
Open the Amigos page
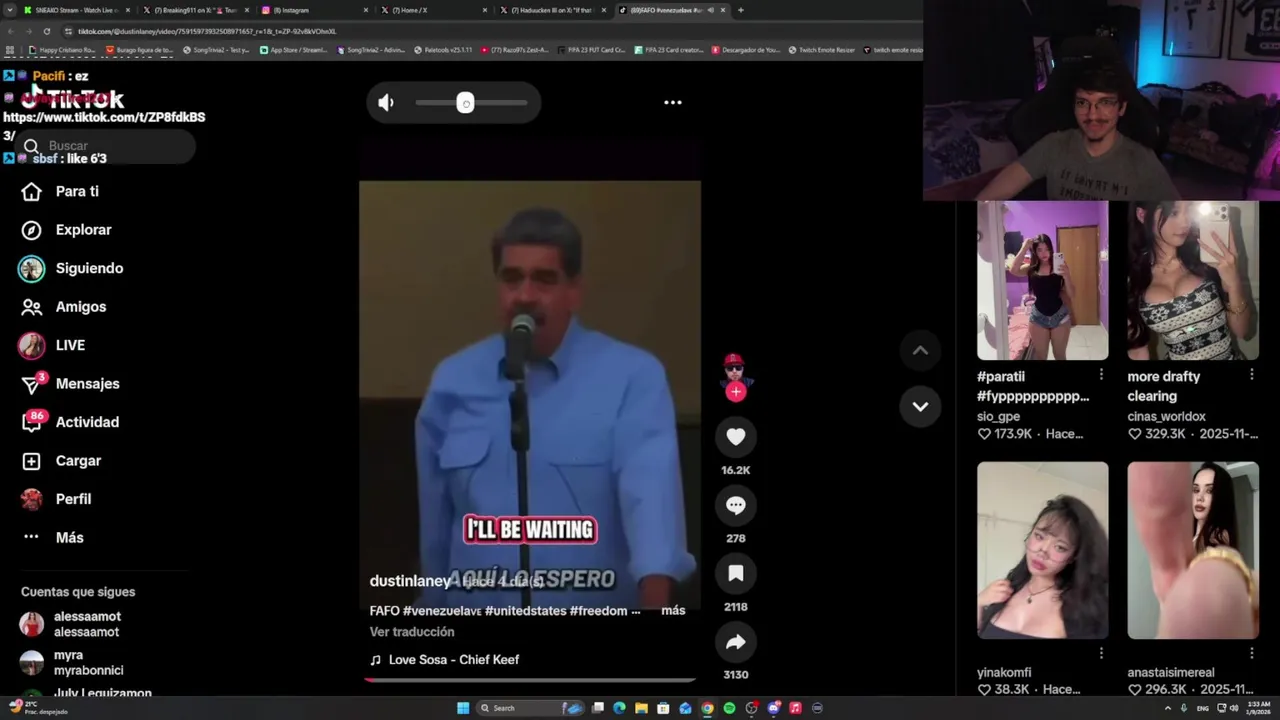pyautogui.click(x=65, y=307)
